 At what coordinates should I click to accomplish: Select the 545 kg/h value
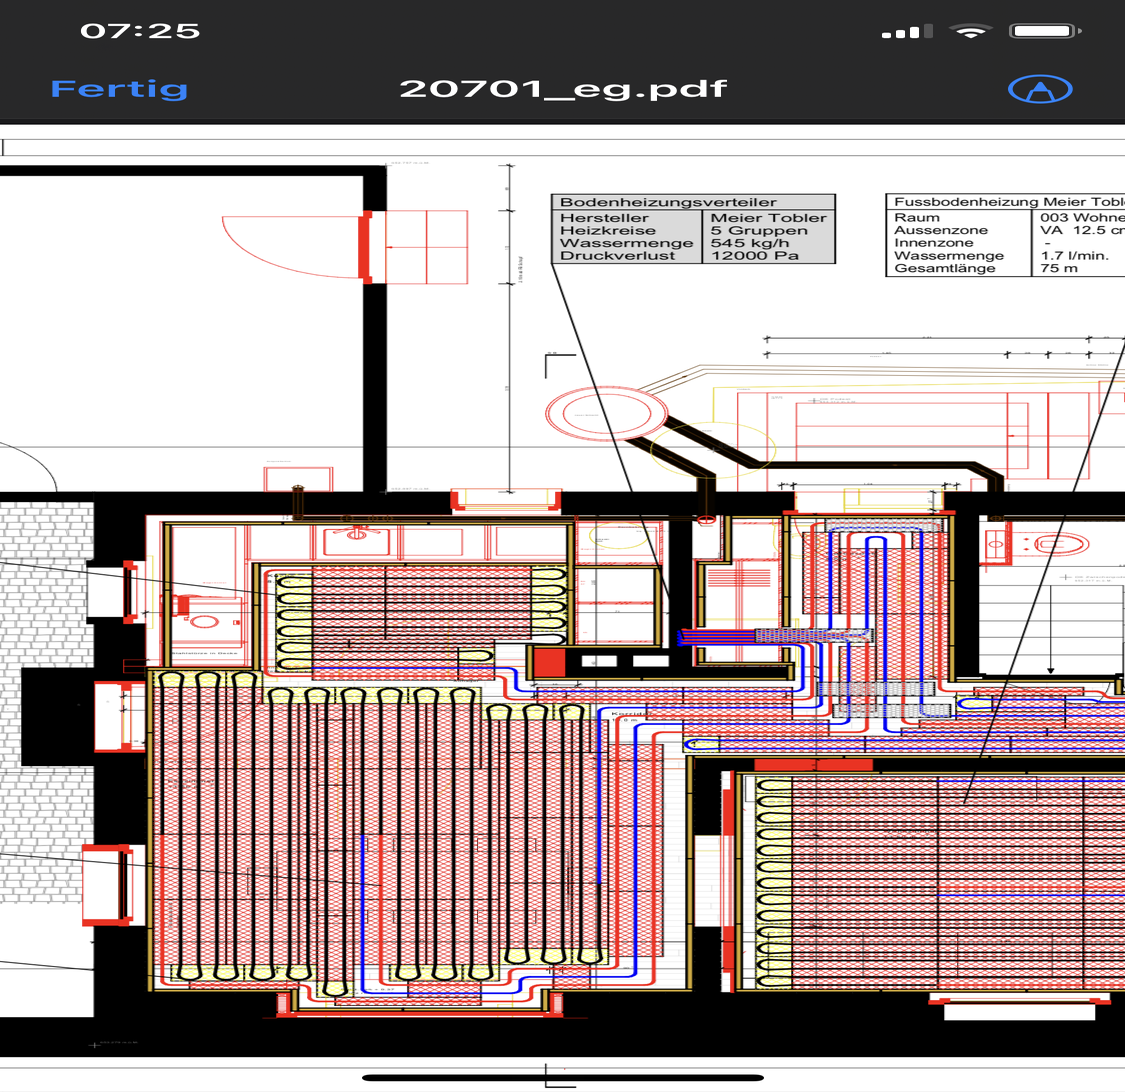coord(750,243)
